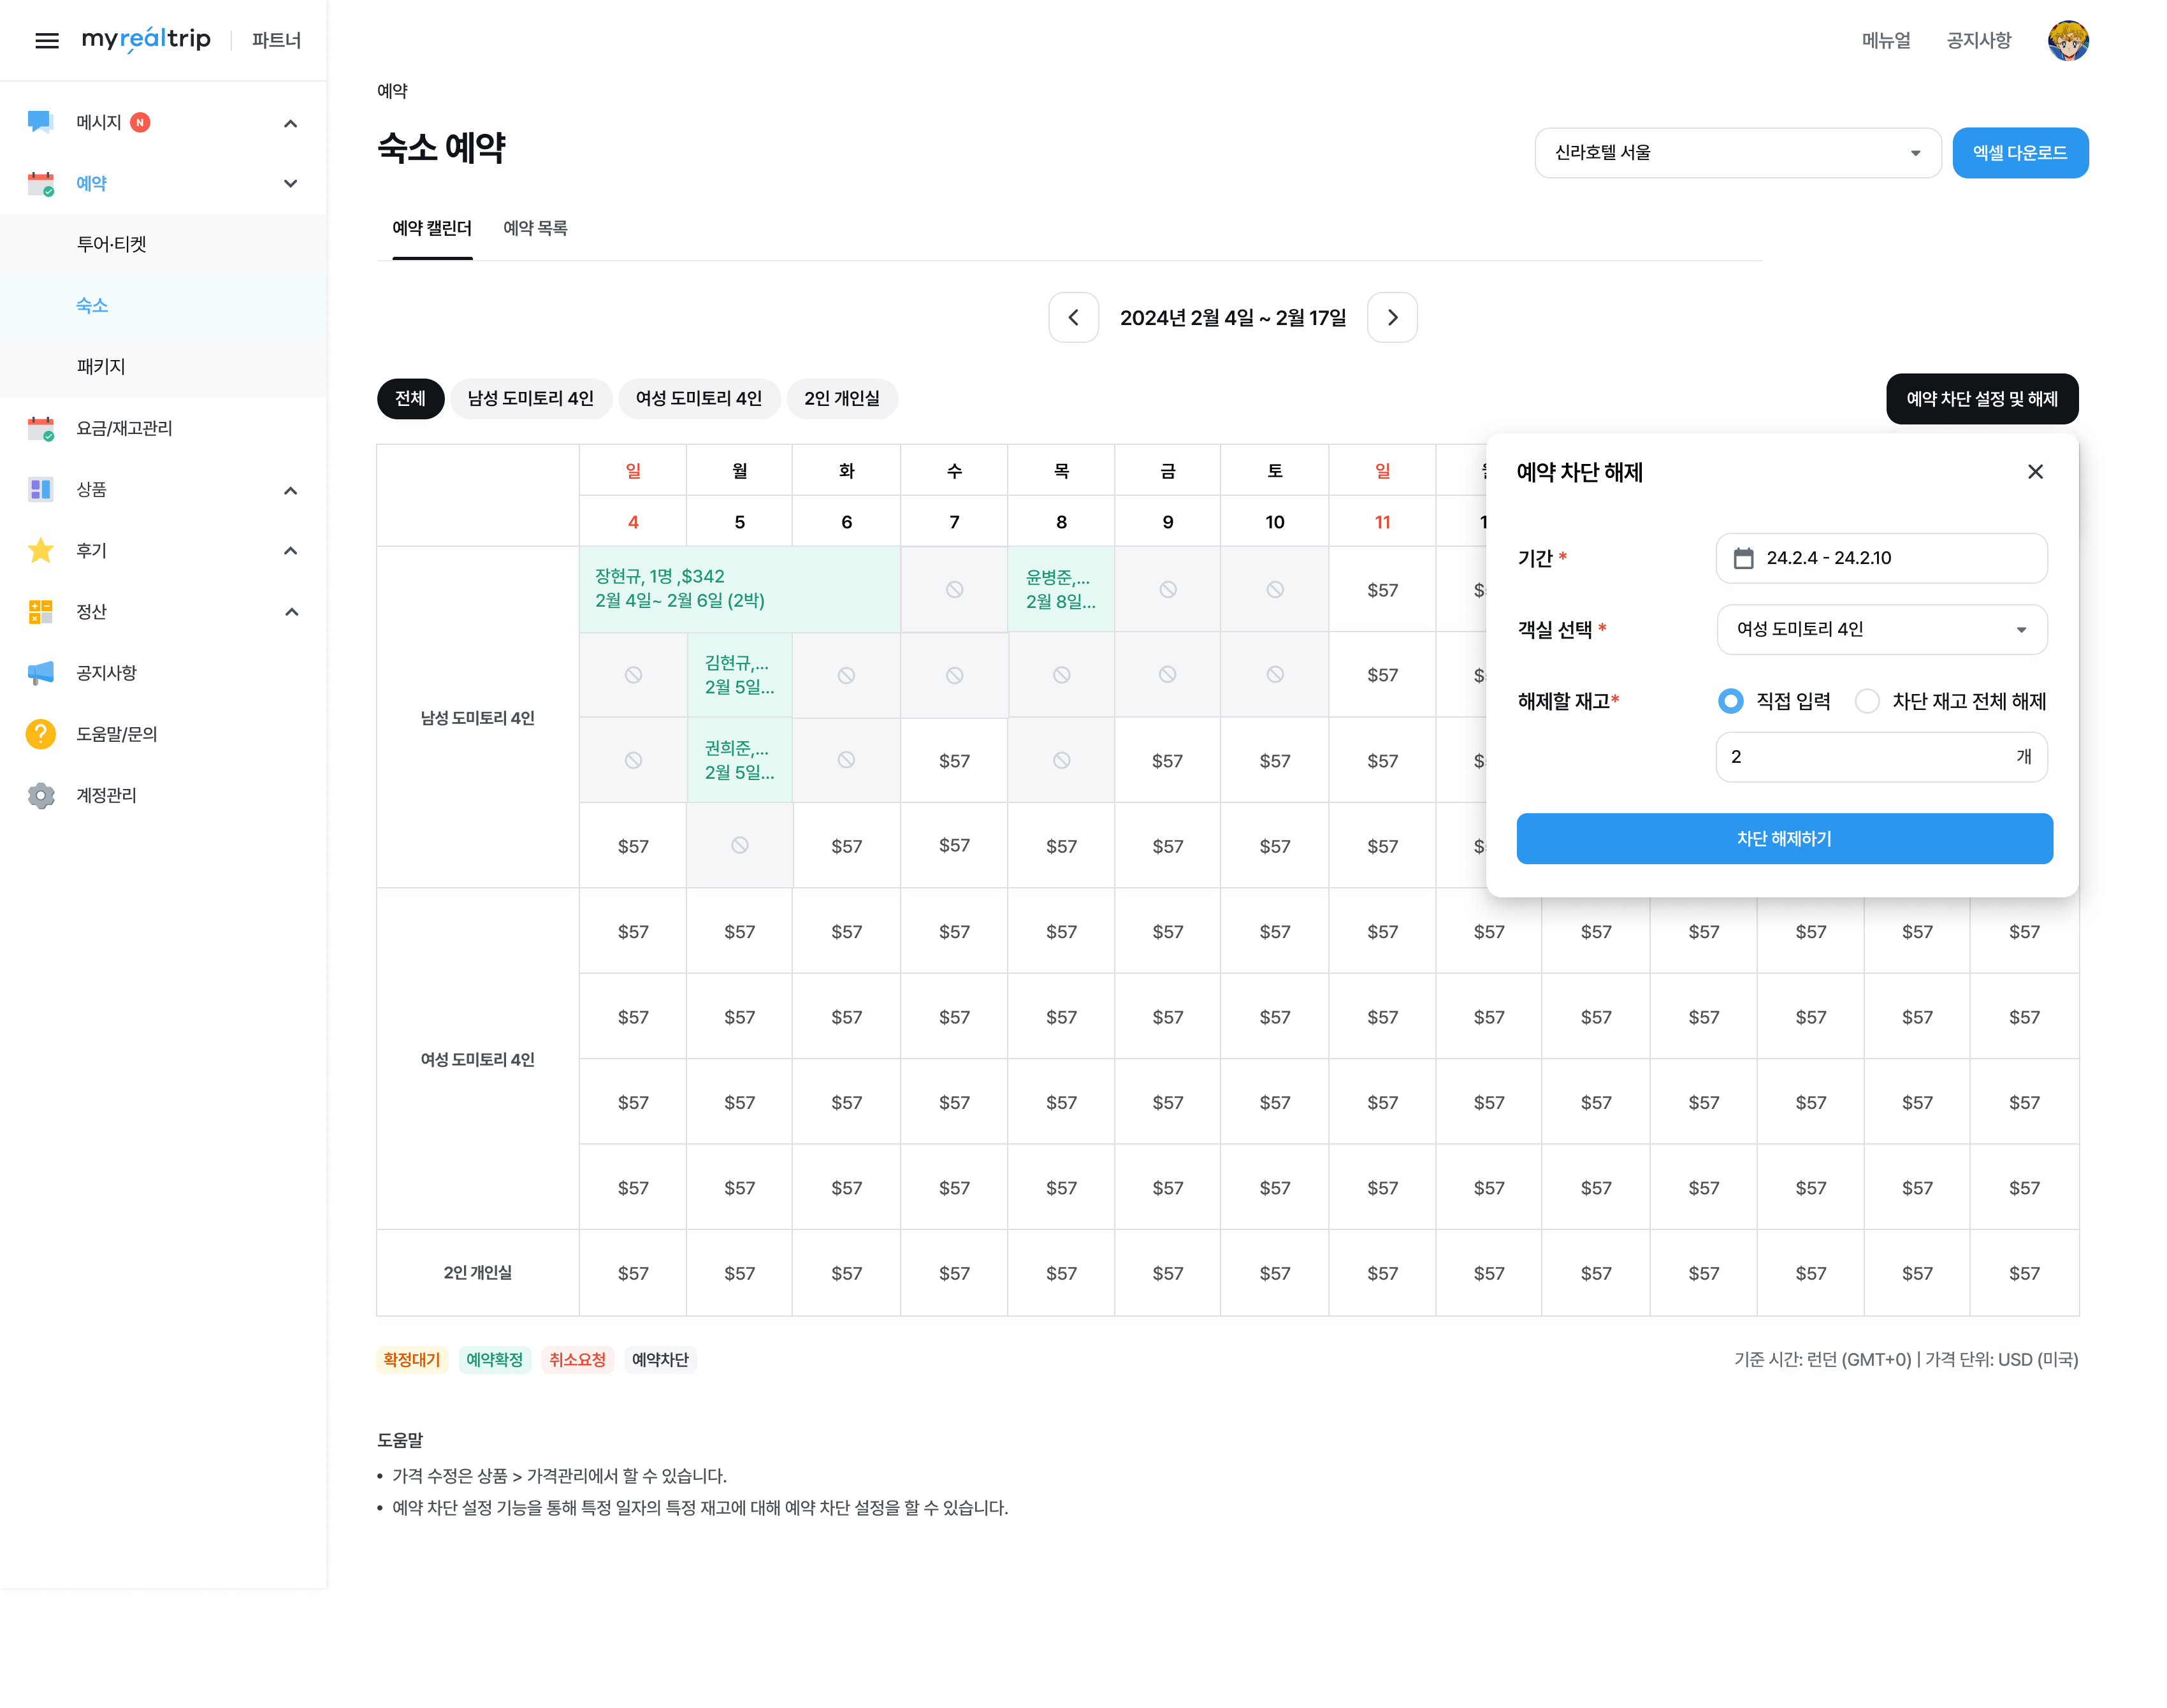Click the 요금/재고관리 calendar icon
The height and width of the screenshot is (1708, 2167).
point(40,428)
